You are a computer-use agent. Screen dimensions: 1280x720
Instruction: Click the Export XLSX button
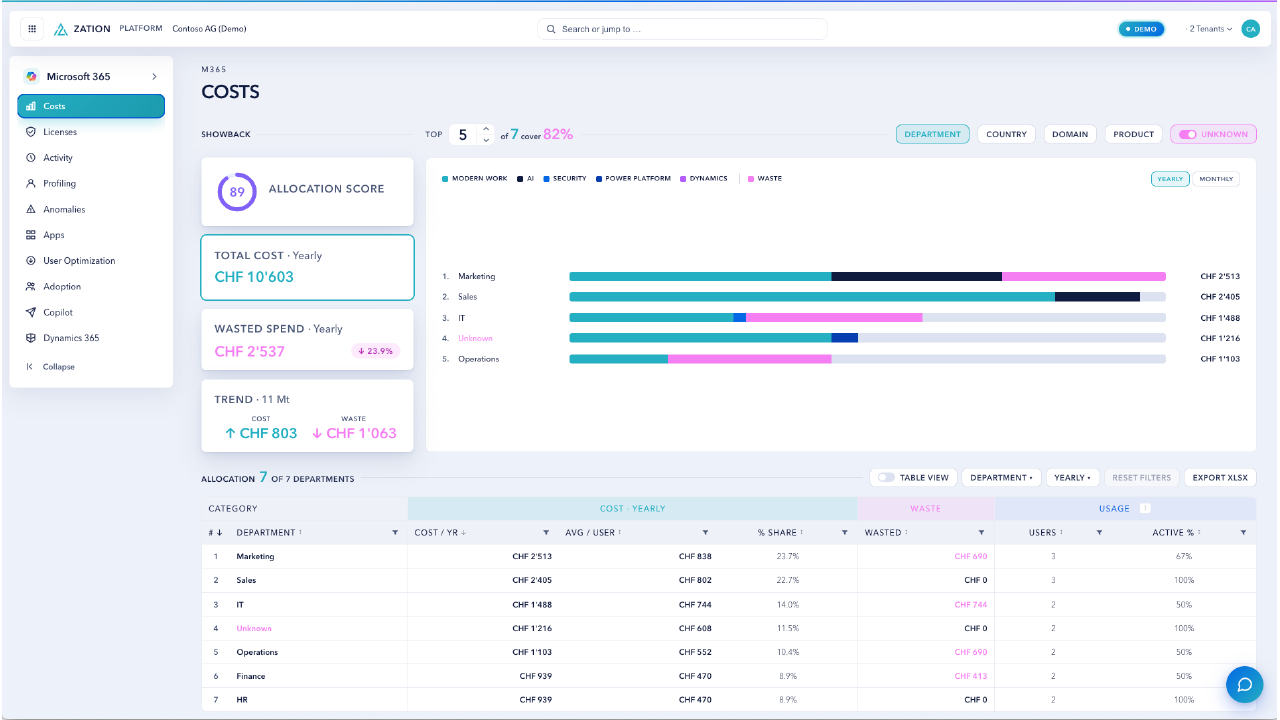(x=1220, y=478)
